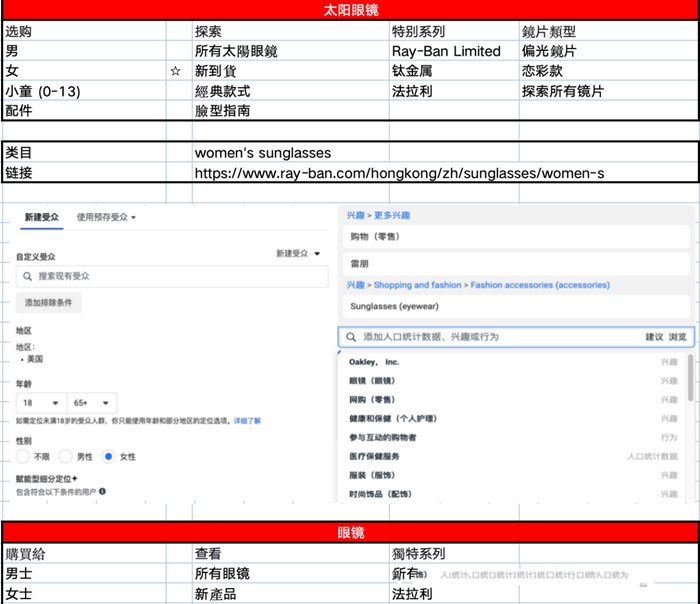Click the info icon beside 包含符合以下条件的用户
The image size is (700, 604).
pos(102,492)
